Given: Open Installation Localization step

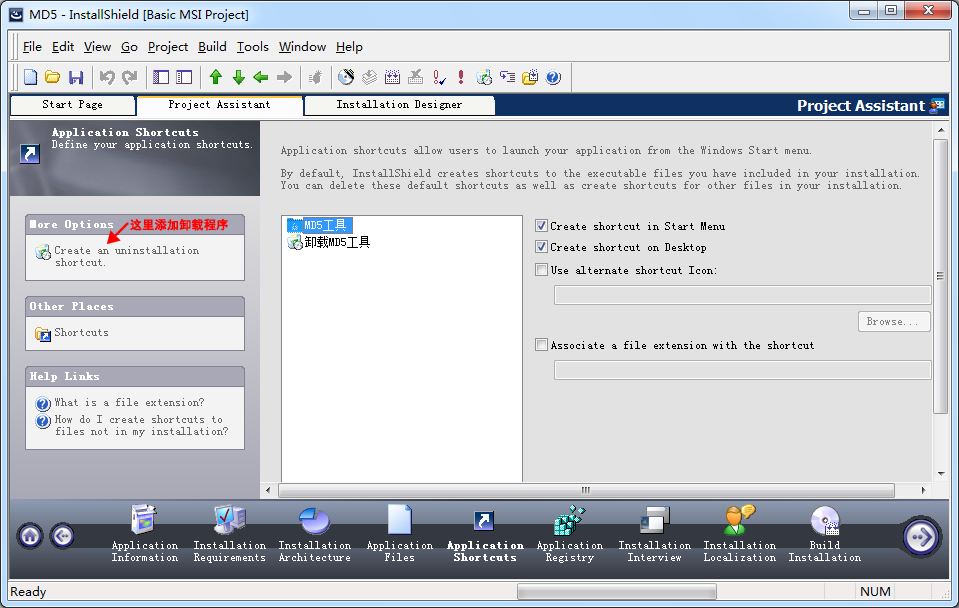Looking at the screenshot, I should tap(739, 533).
